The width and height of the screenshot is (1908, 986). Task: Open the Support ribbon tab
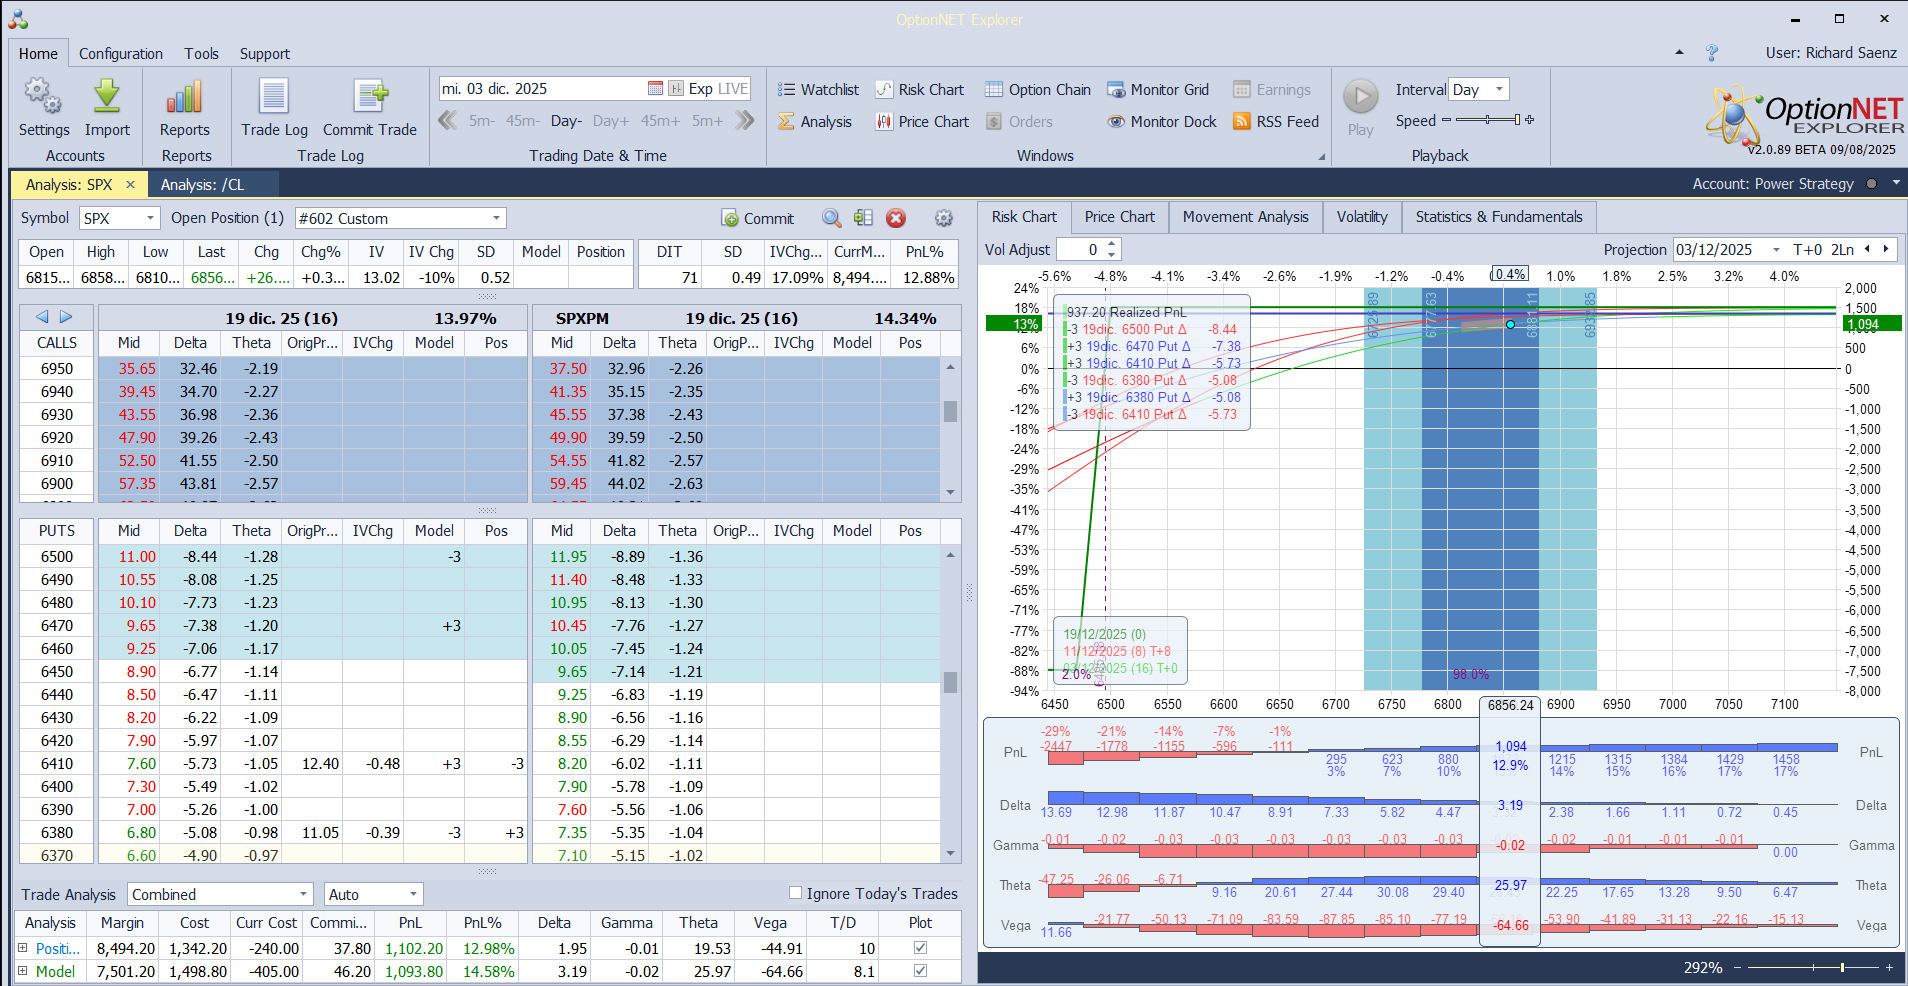[265, 54]
